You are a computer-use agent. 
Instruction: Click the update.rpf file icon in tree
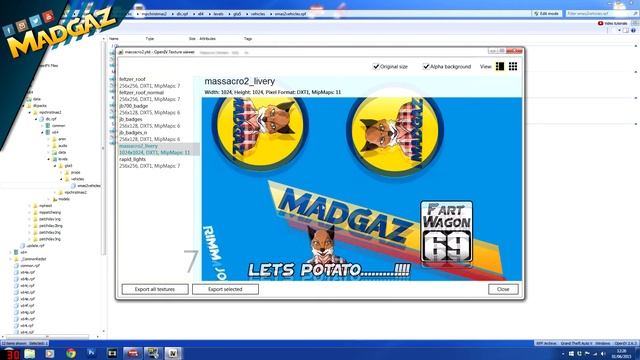click(23, 246)
